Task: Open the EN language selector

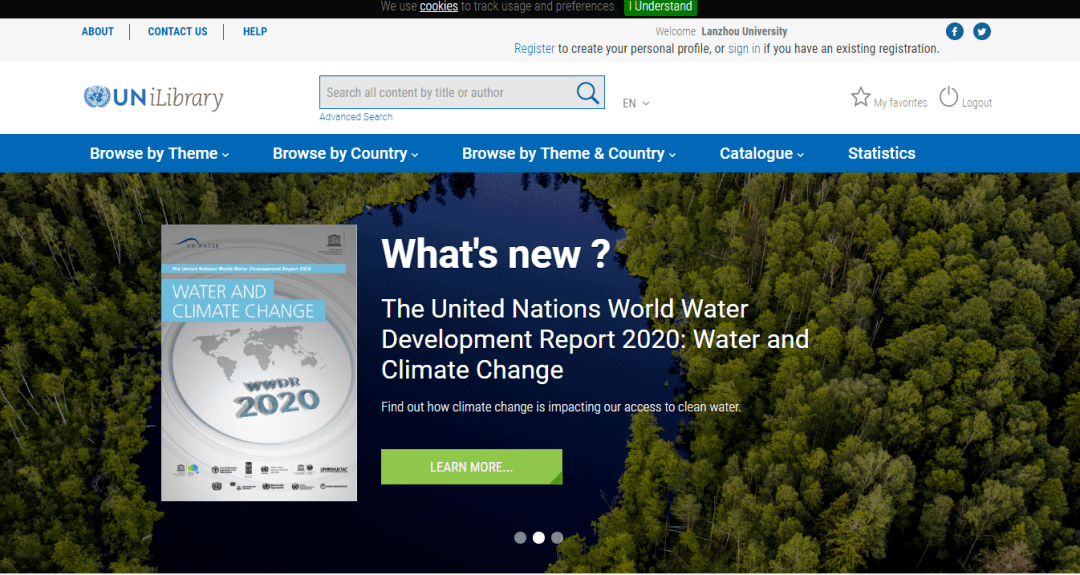Action: (x=635, y=103)
